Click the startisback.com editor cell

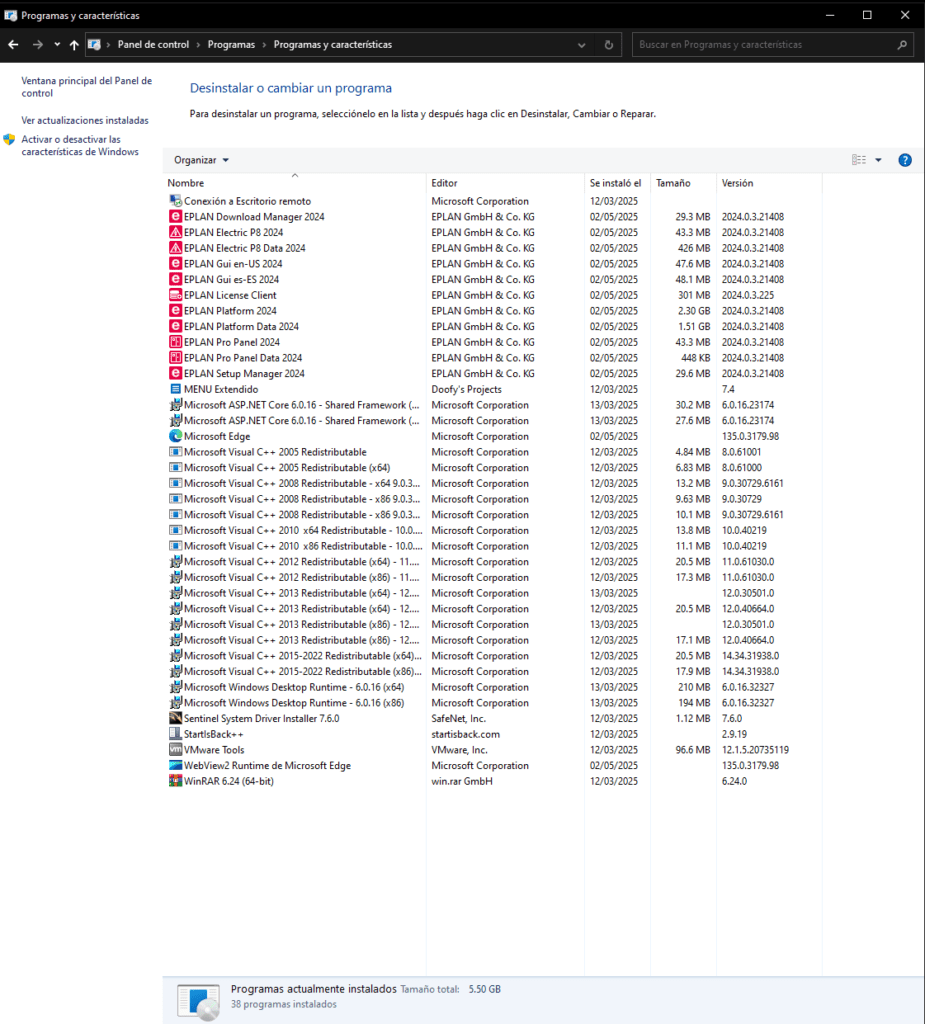465,734
